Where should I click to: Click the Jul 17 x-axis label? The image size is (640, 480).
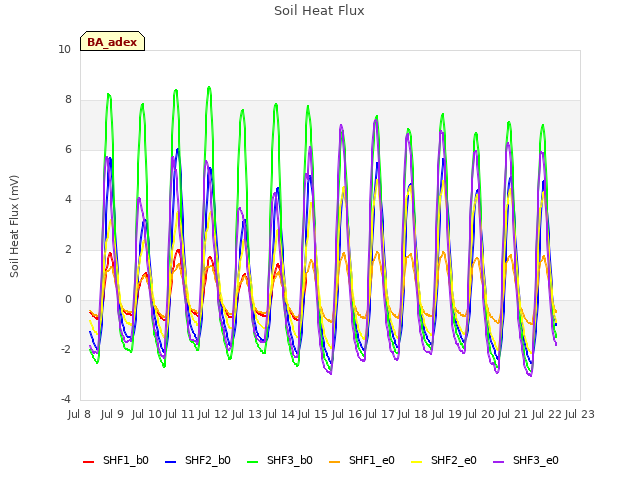(x=380, y=414)
